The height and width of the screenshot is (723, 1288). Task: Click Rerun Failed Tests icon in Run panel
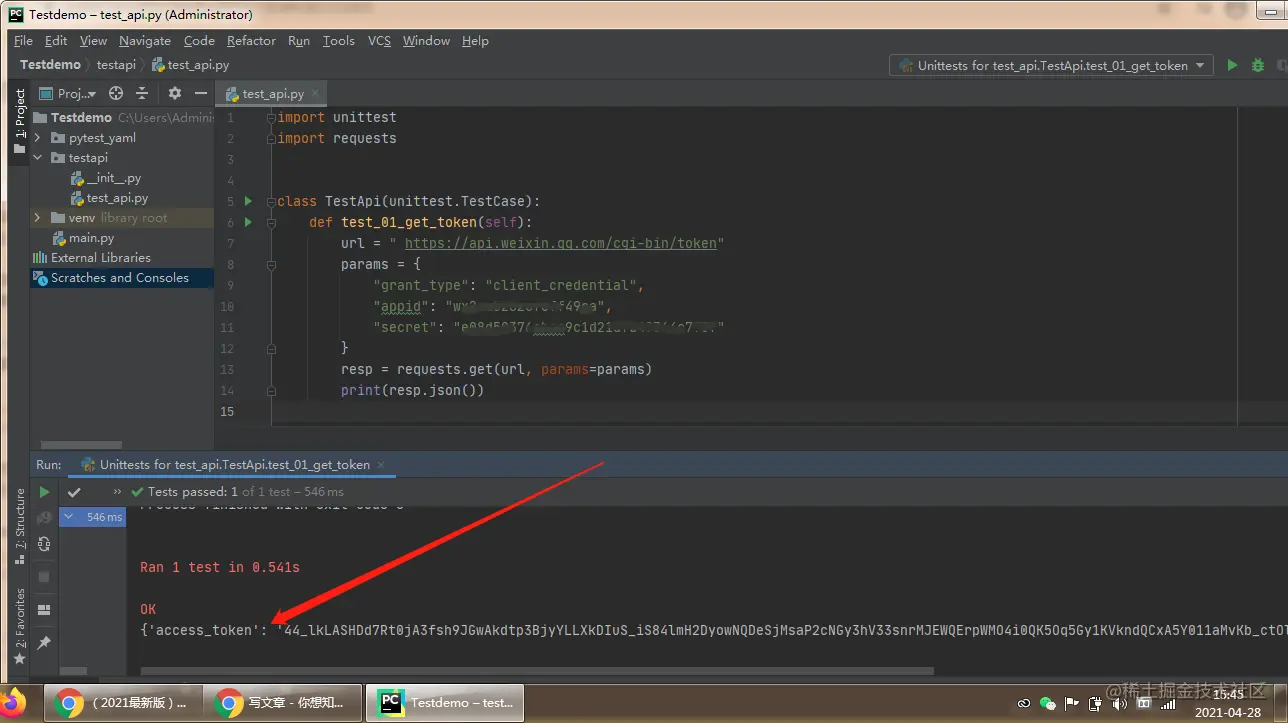pos(44,518)
